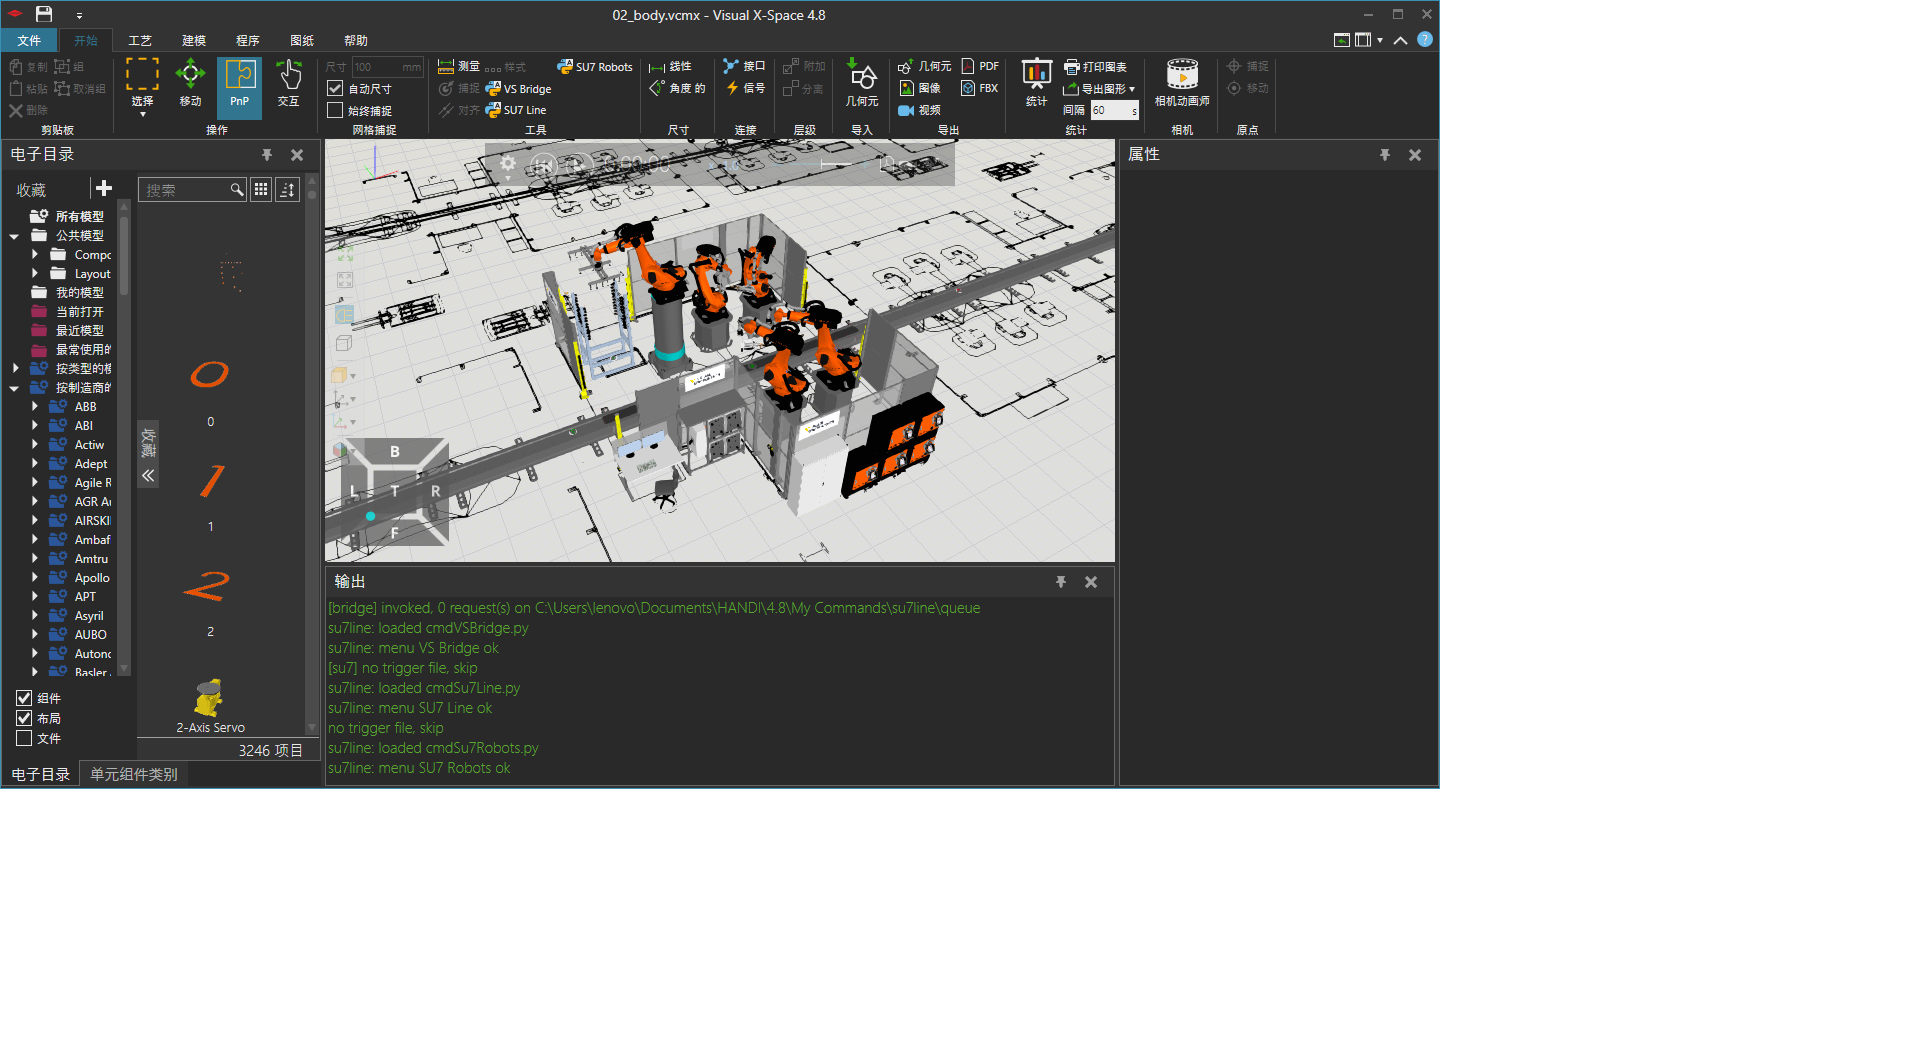Export 视频 video
This screenshot has width=1920, height=1040.
click(920, 110)
